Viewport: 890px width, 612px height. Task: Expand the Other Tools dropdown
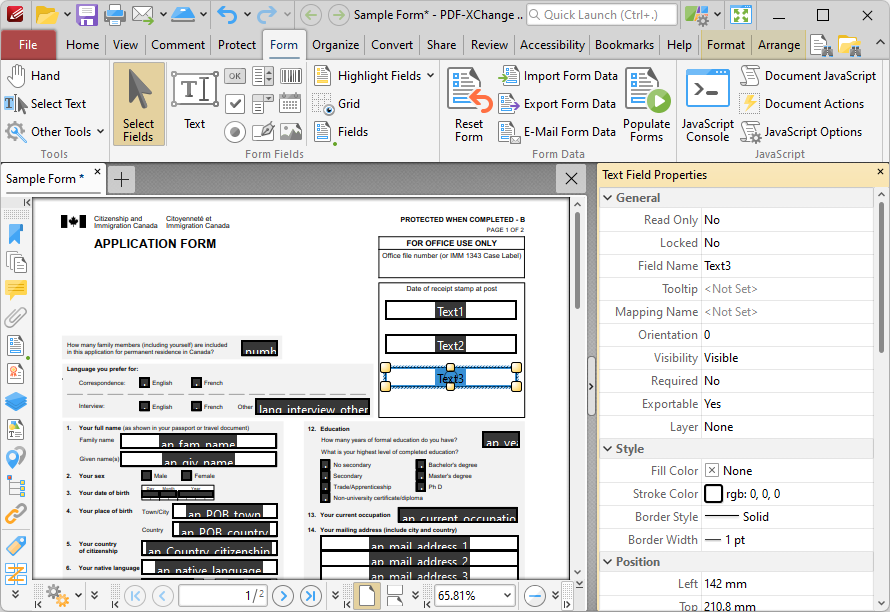pyautogui.click(x=100, y=132)
